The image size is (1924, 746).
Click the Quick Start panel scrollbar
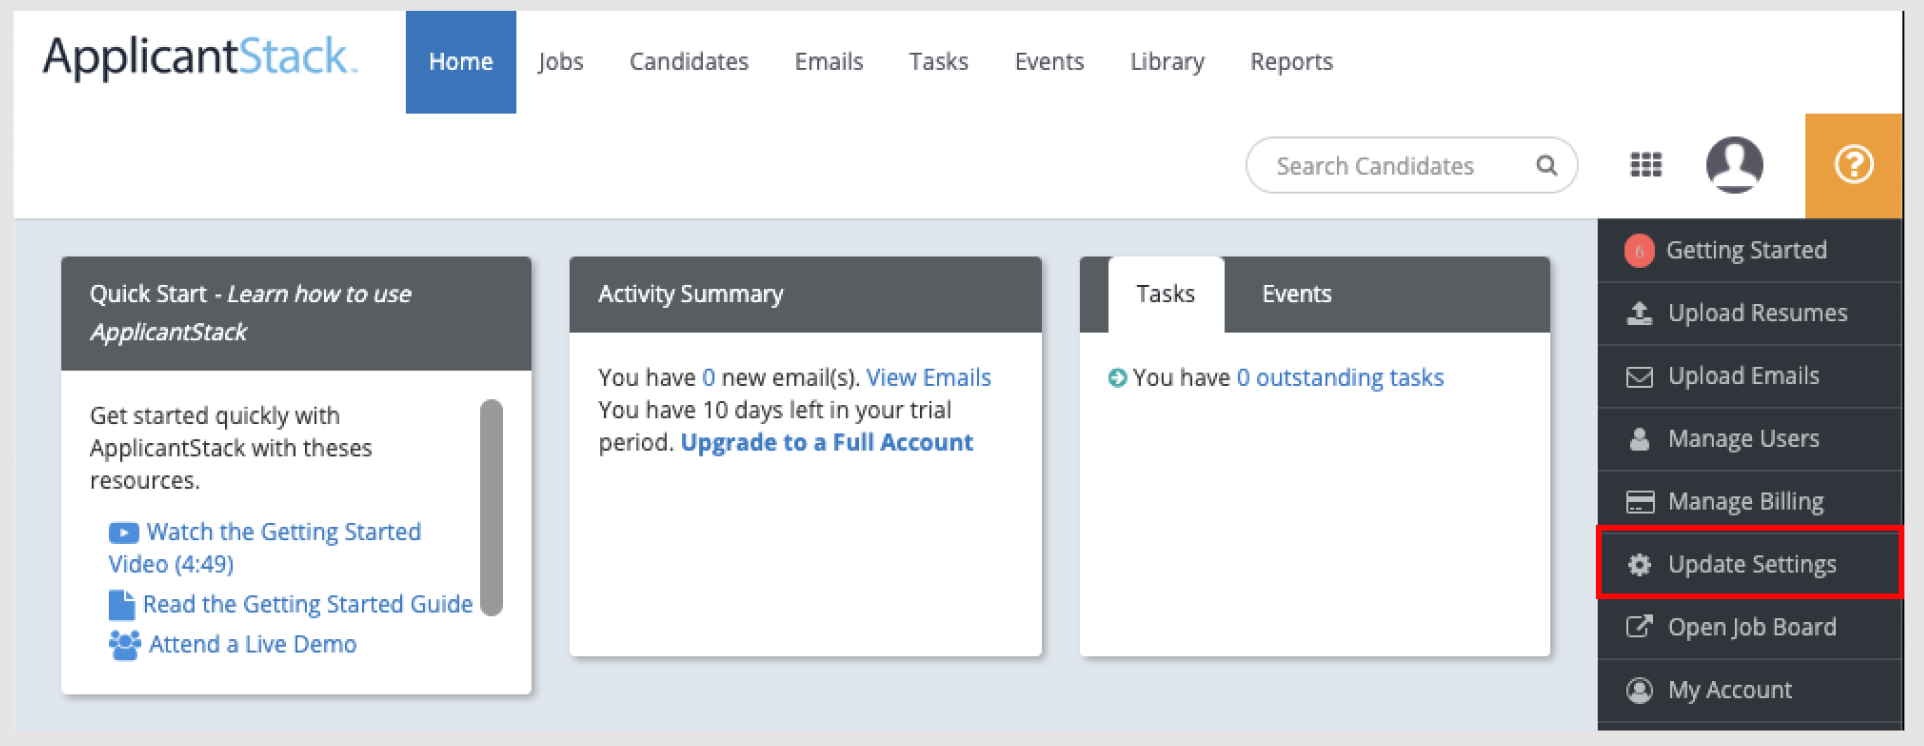tap(491, 507)
